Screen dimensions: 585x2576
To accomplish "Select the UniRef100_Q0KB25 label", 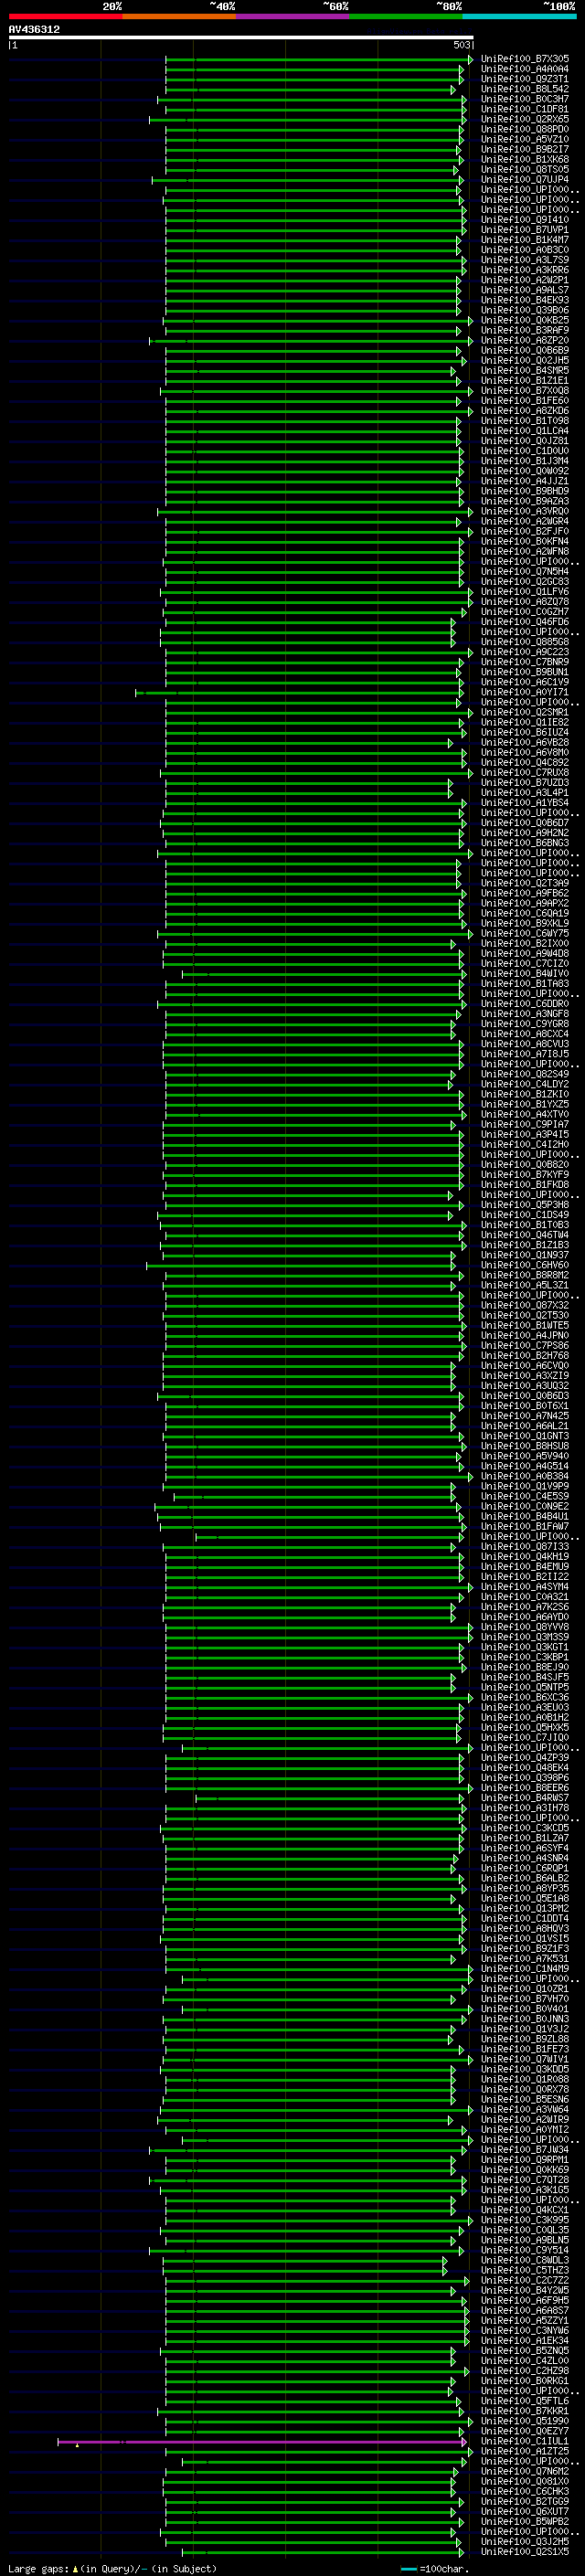I will pos(524,320).
